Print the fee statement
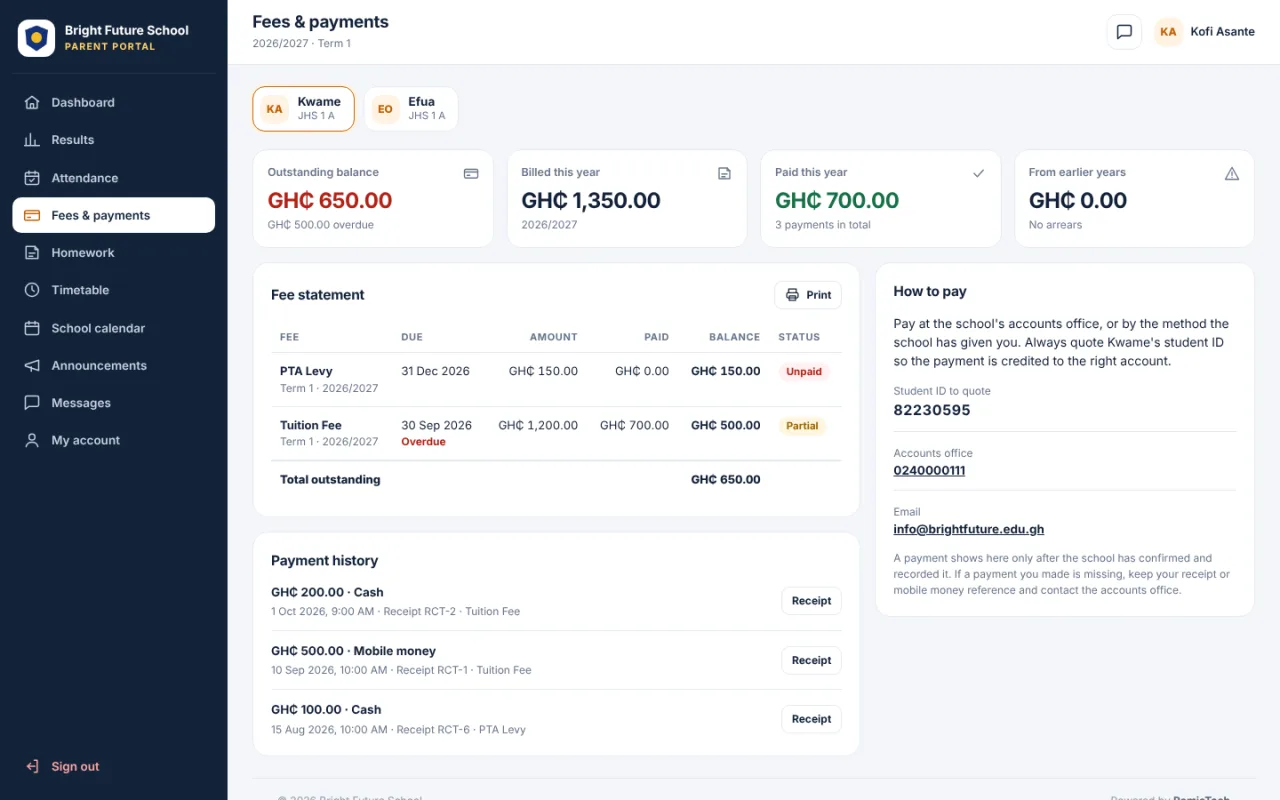 click(x=808, y=295)
